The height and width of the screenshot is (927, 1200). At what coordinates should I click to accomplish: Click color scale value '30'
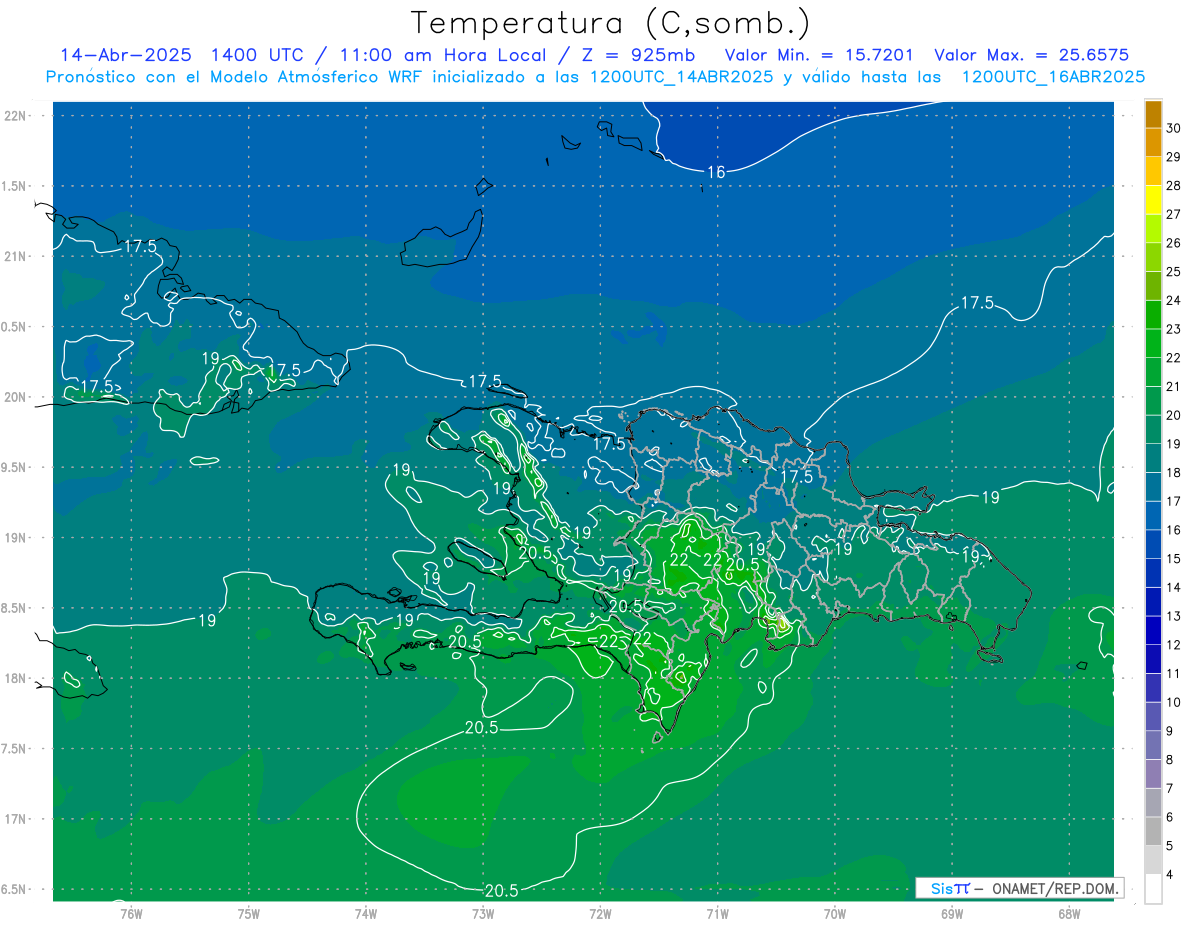(1174, 128)
